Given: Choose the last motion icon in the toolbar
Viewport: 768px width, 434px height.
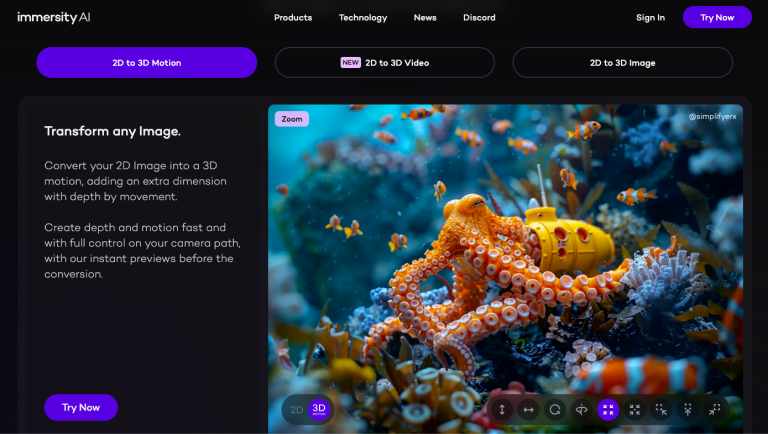Looking at the screenshot, I should click(714, 410).
